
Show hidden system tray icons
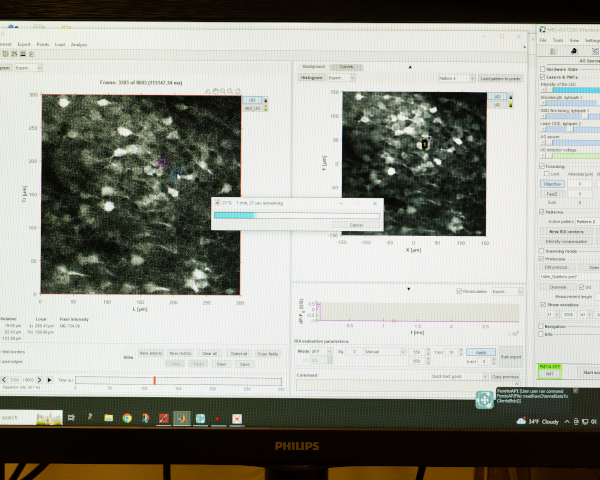(x=567, y=422)
